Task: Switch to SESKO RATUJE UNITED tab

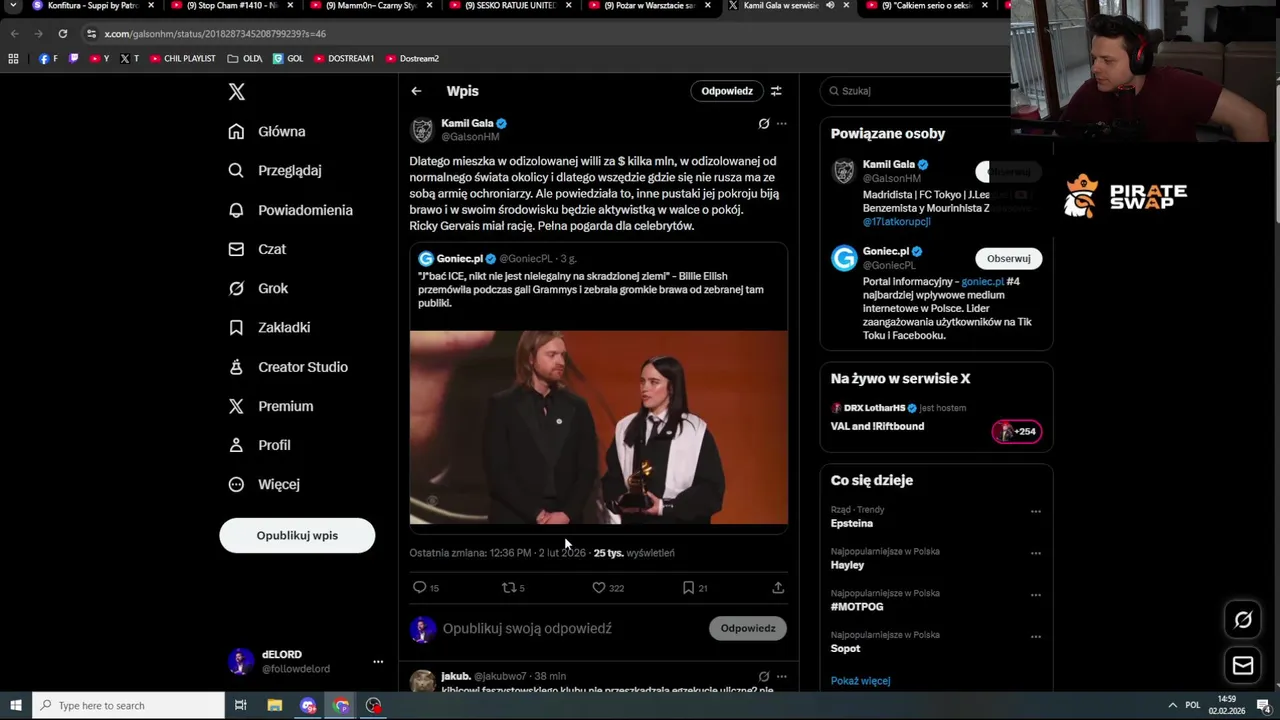Action: click(508, 6)
